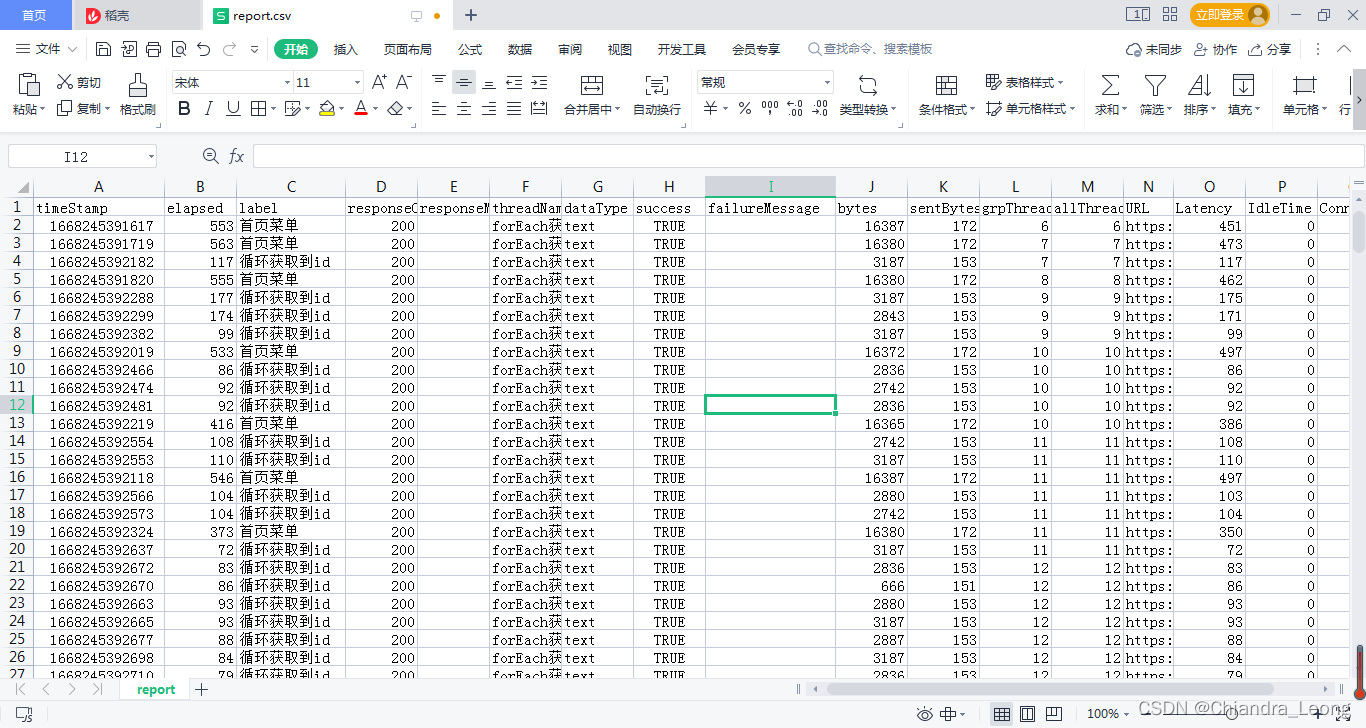The width and height of the screenshot is (1366, 728).
Task: Switch to normal view in status bar
Action: [x=1001, y=714]
